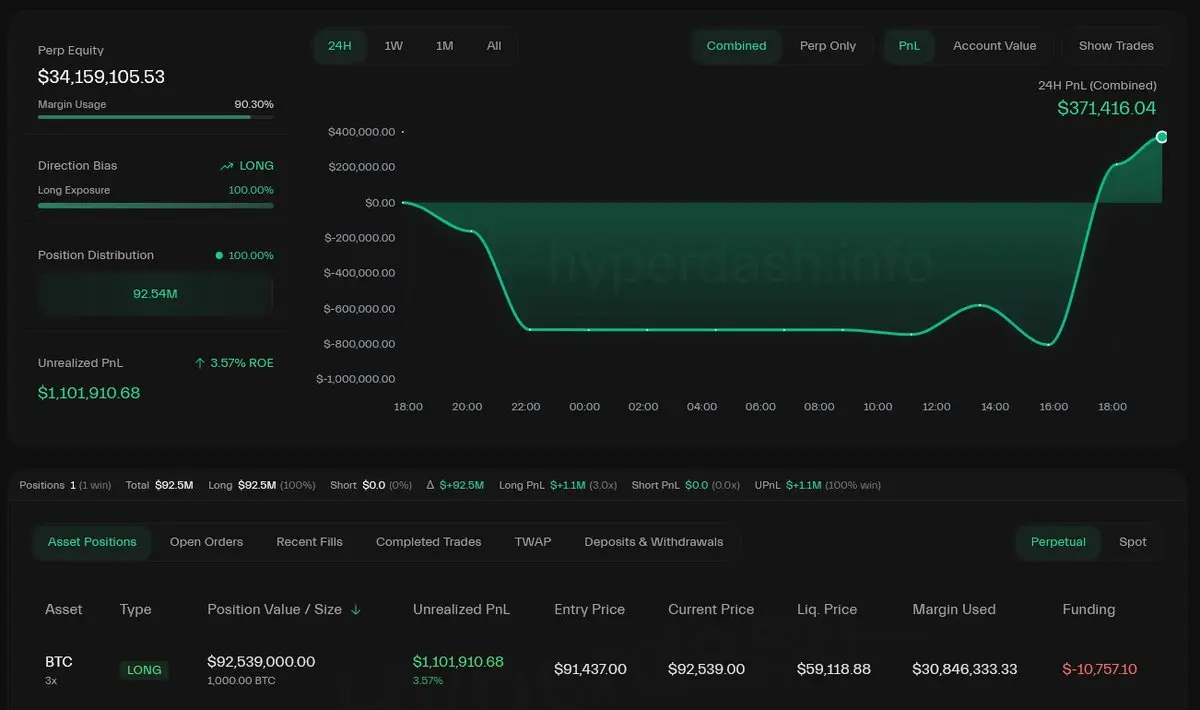Click the Current Price column header
1200x710 pixels.
[x=711, y=609]
